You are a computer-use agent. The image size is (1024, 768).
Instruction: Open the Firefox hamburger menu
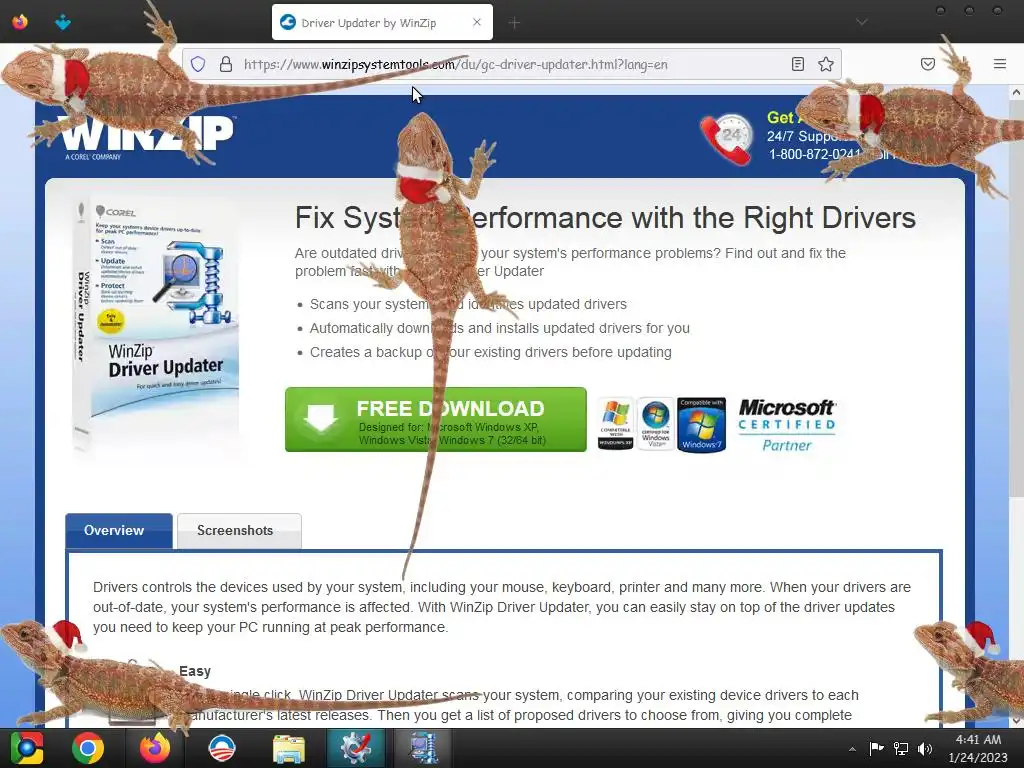coord(1000,64)
